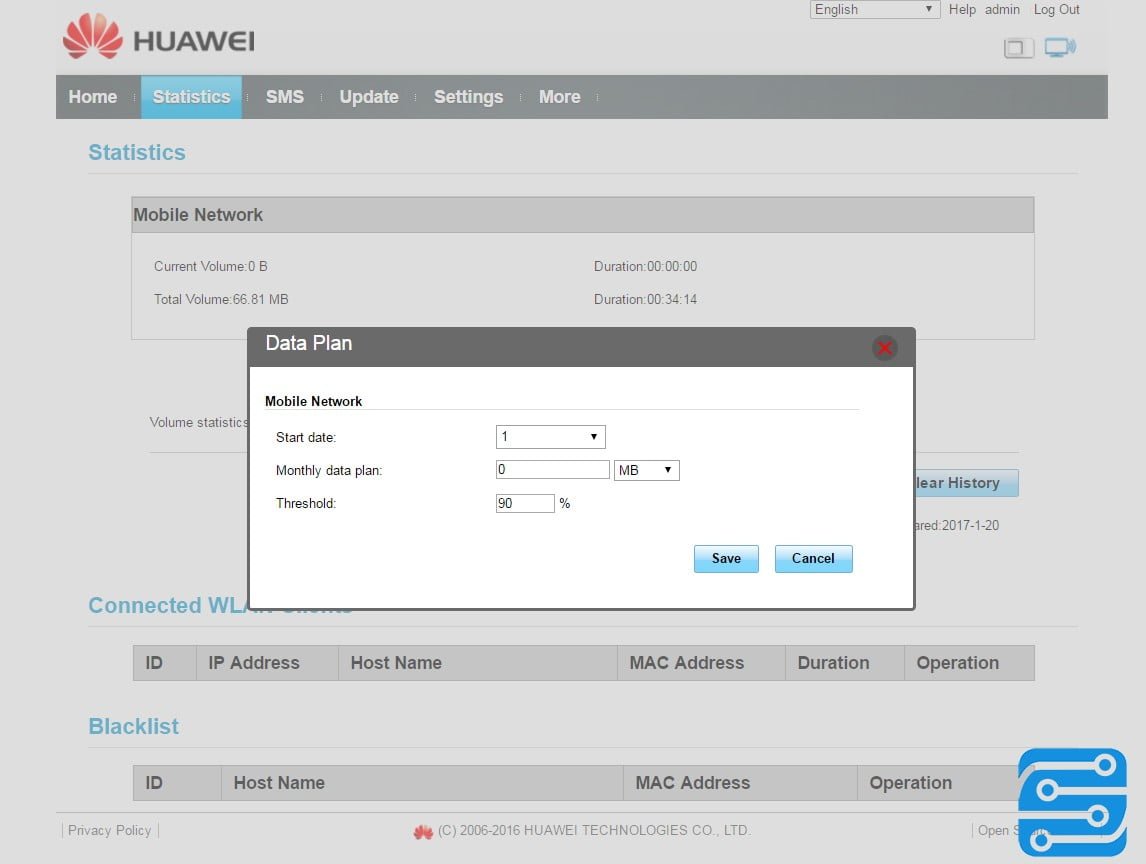This screenshot has width=1146, height=864.
Task: Select the More tab
Action: [559, 97]
